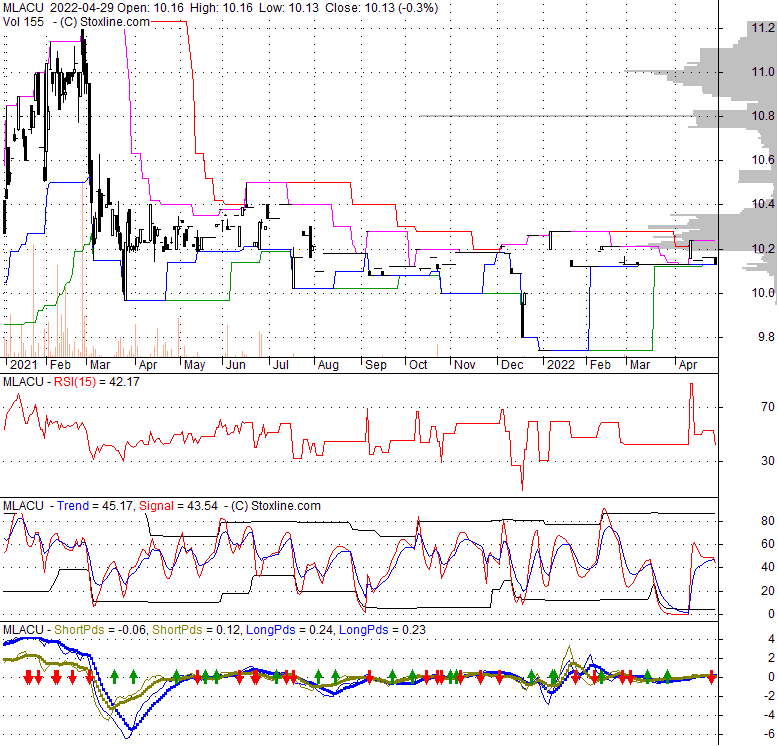The height and width of the screenshot is (746, 778).
Task: Click the 11.0 price axis label
Action: [x=763, y=72]
